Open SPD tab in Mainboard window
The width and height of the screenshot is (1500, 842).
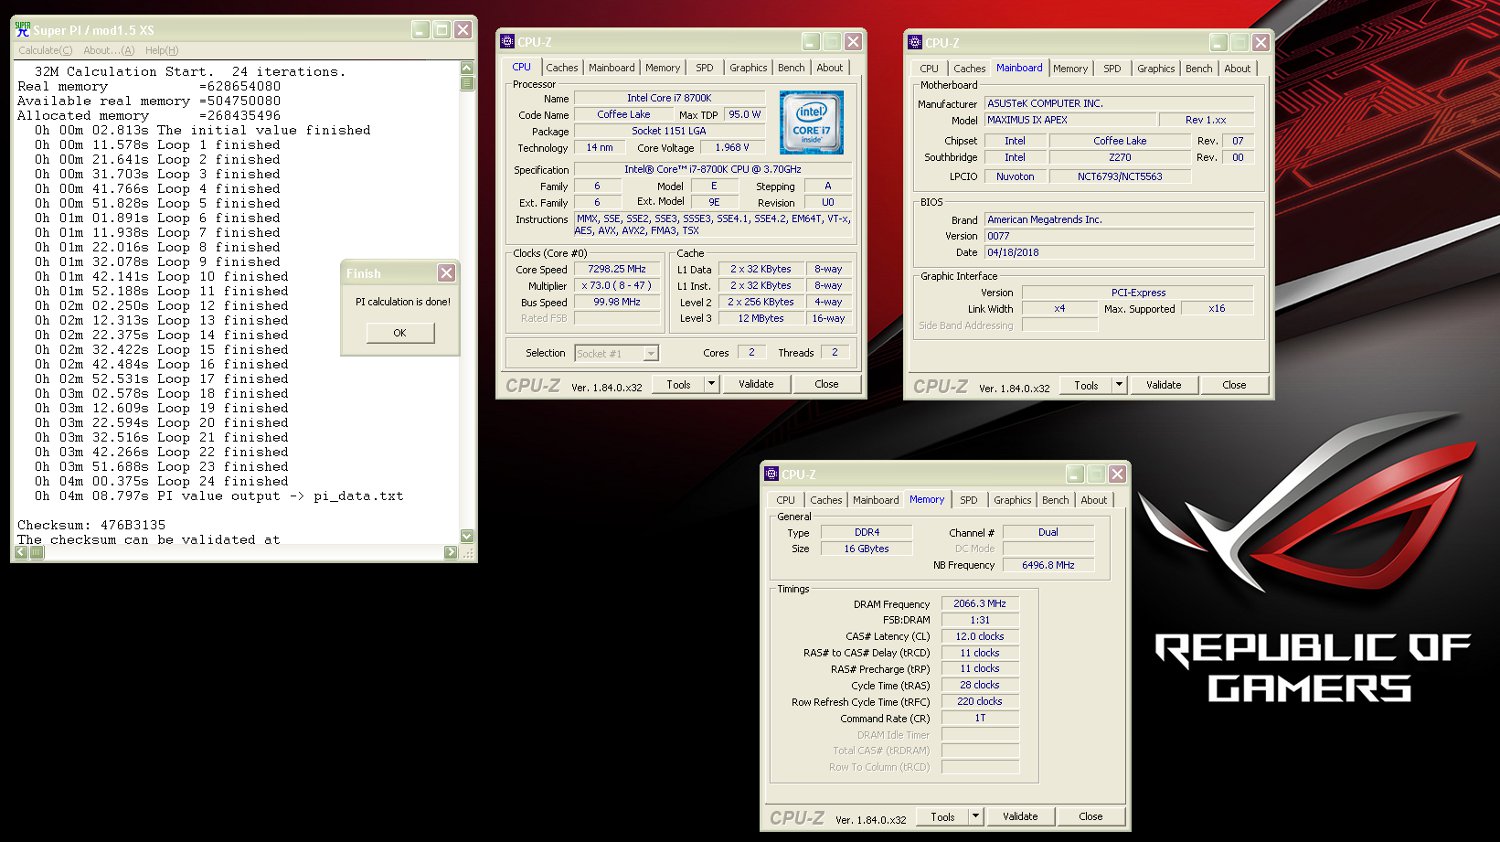click(1112, 69)
